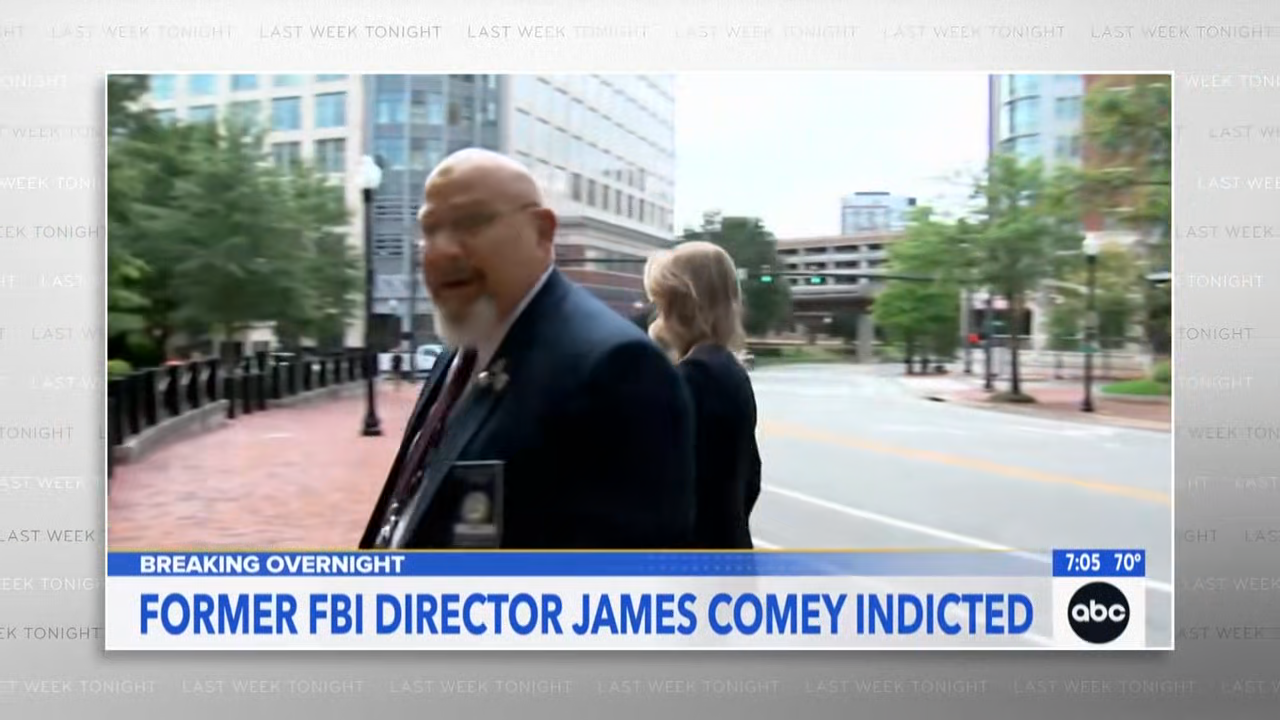Click the 70° temperature readout
The height and width of the screenshot is (720, 1280).
pyautogui.click(x=1126, y=563)
